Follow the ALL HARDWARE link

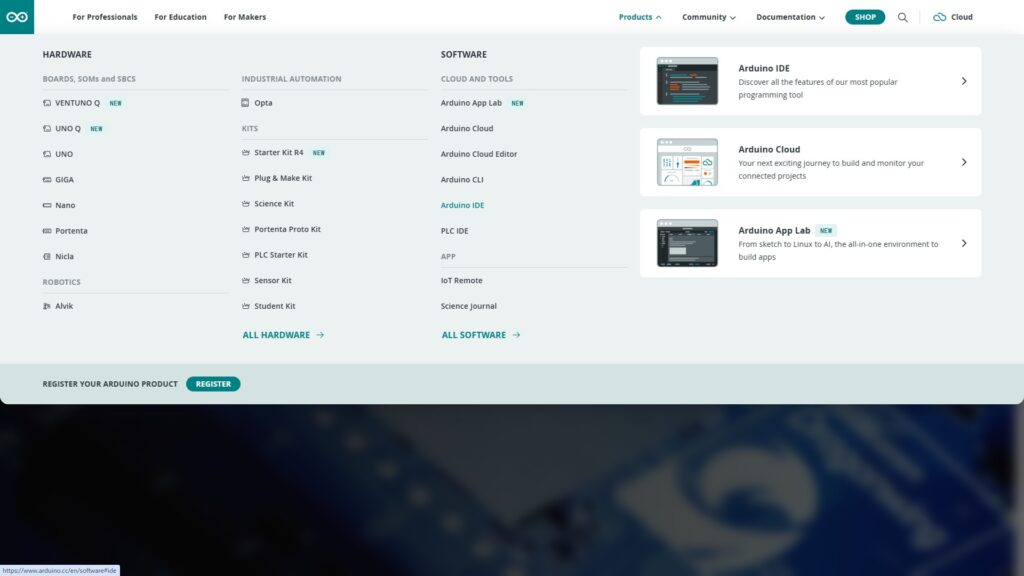point(283,335)
